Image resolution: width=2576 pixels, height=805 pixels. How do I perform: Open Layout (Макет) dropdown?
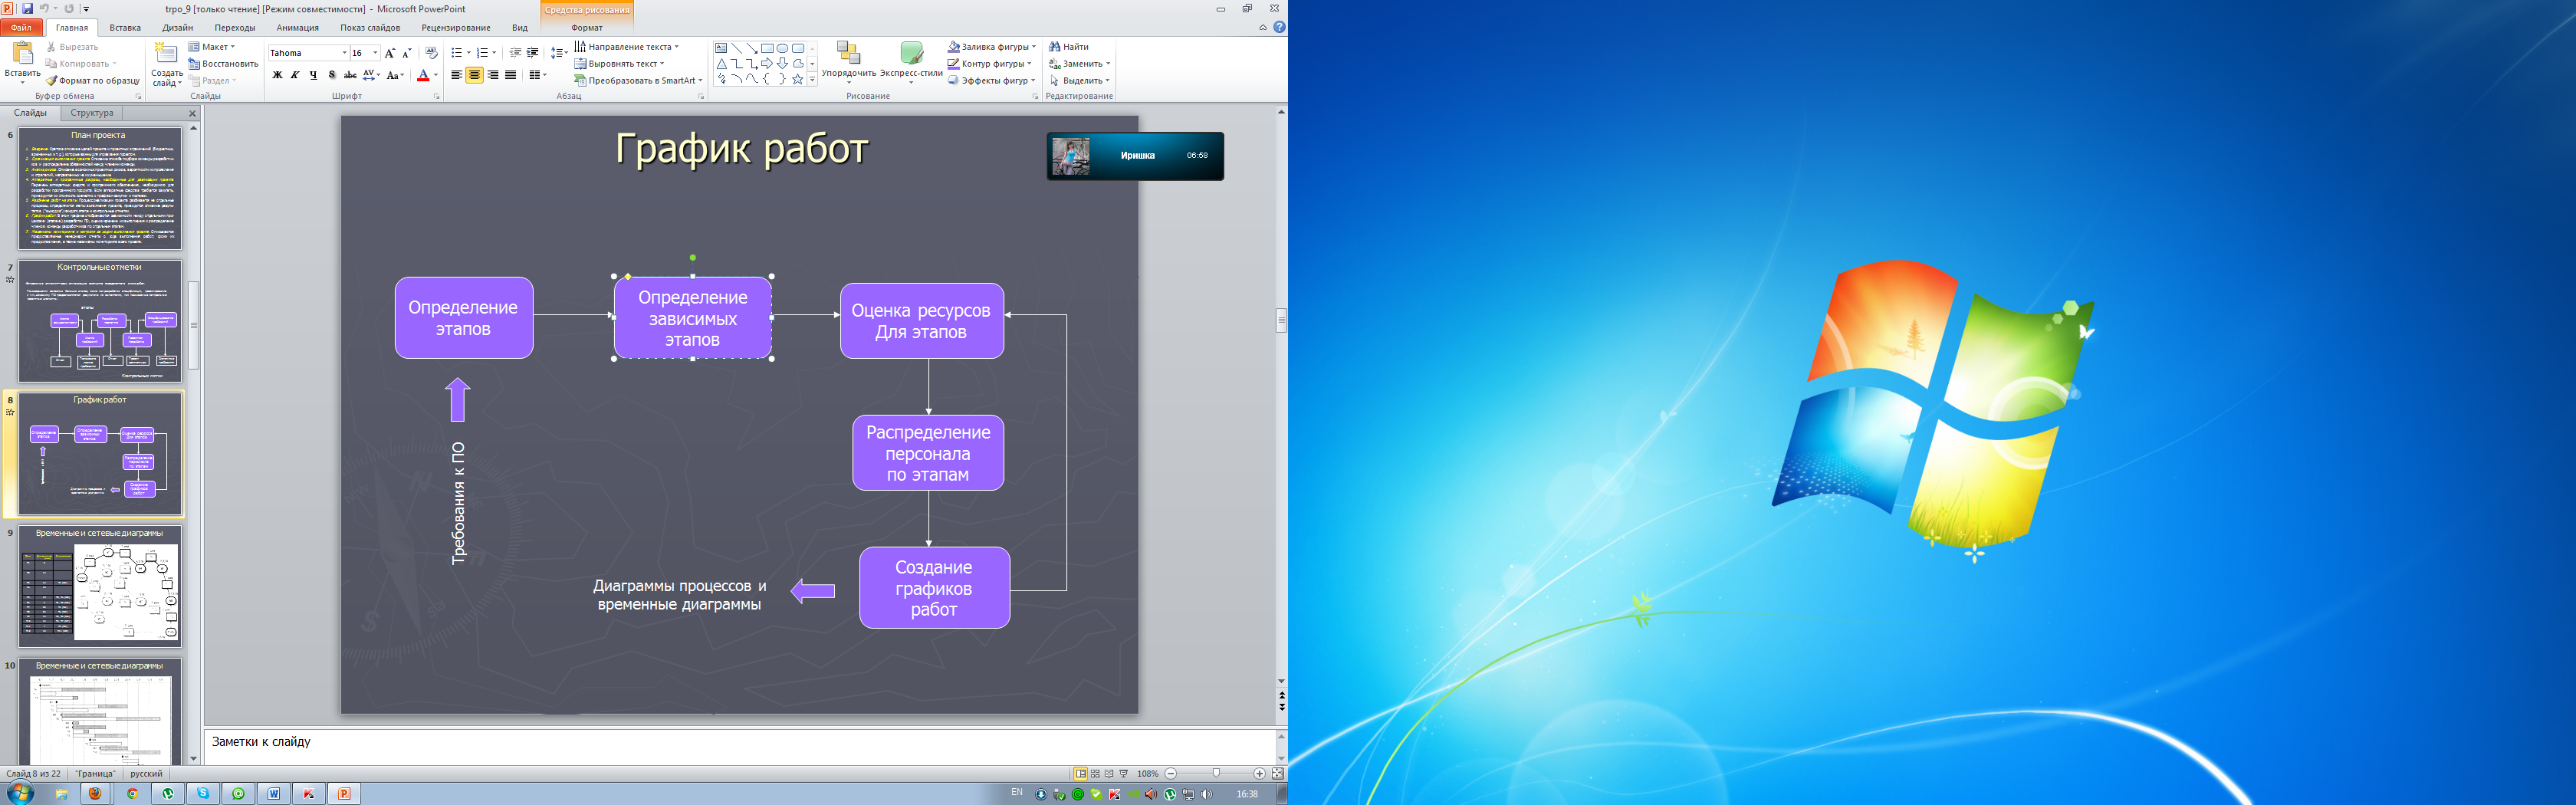click(x=211, y=47)
